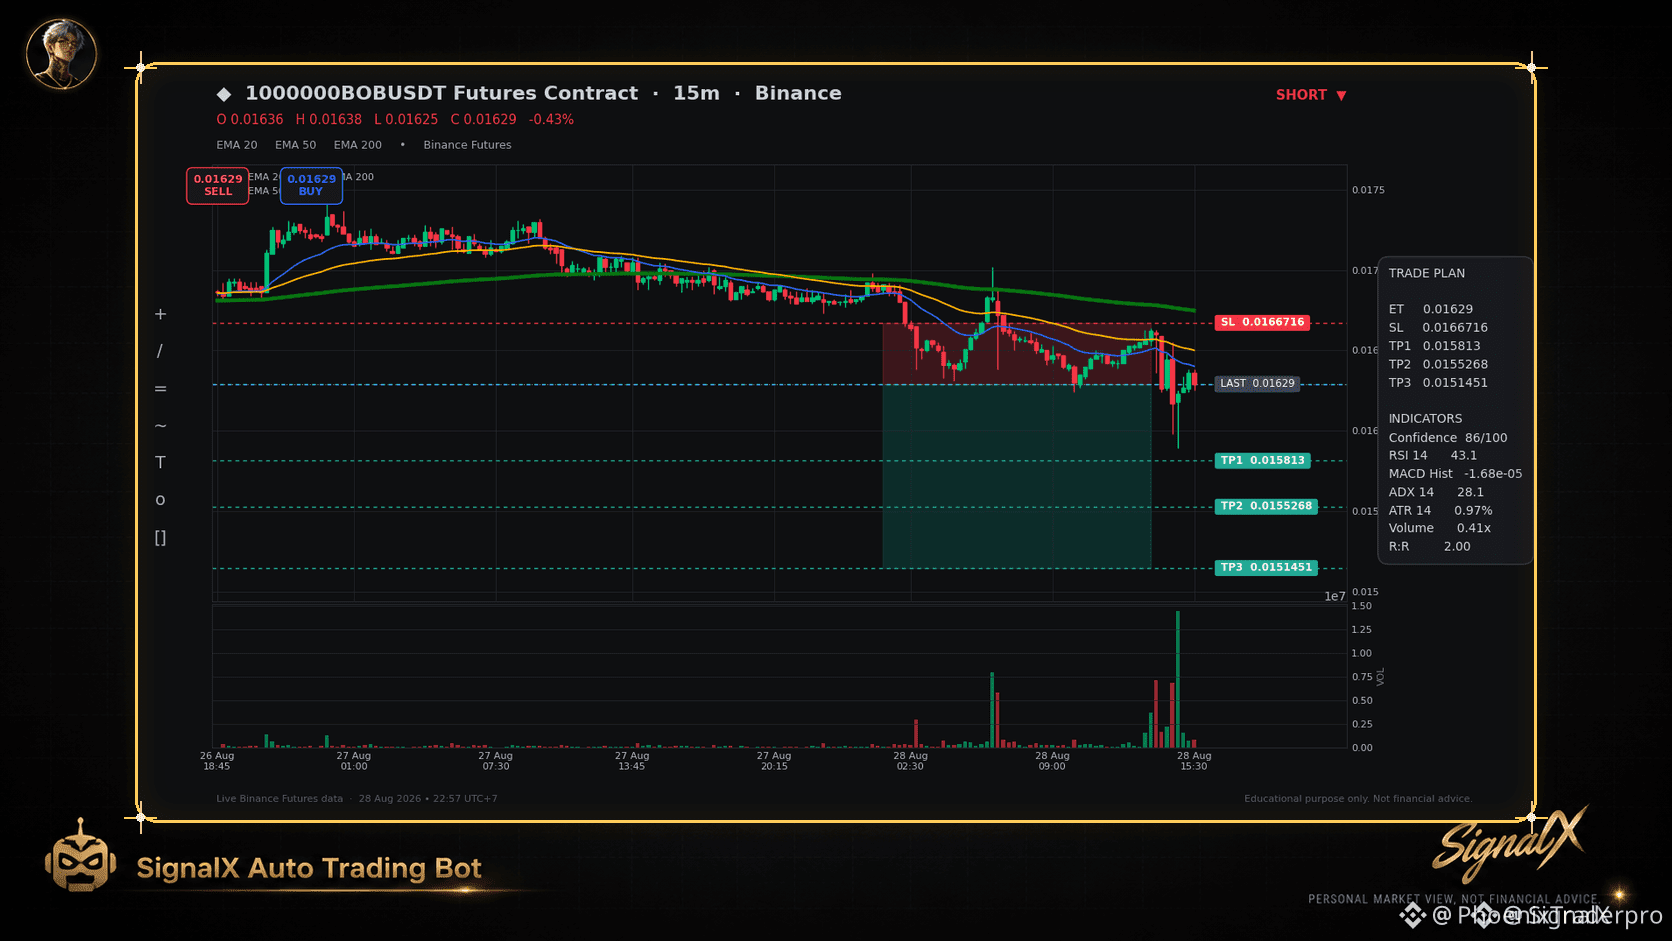
Task: Click the 1000000BOBUSDT Futures Contract title
Action: 442,93
